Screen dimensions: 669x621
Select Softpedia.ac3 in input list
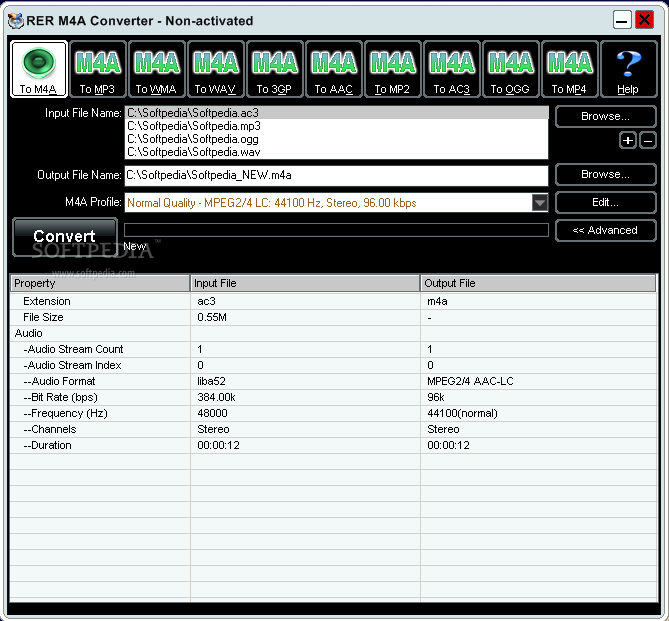click(336, 113)
